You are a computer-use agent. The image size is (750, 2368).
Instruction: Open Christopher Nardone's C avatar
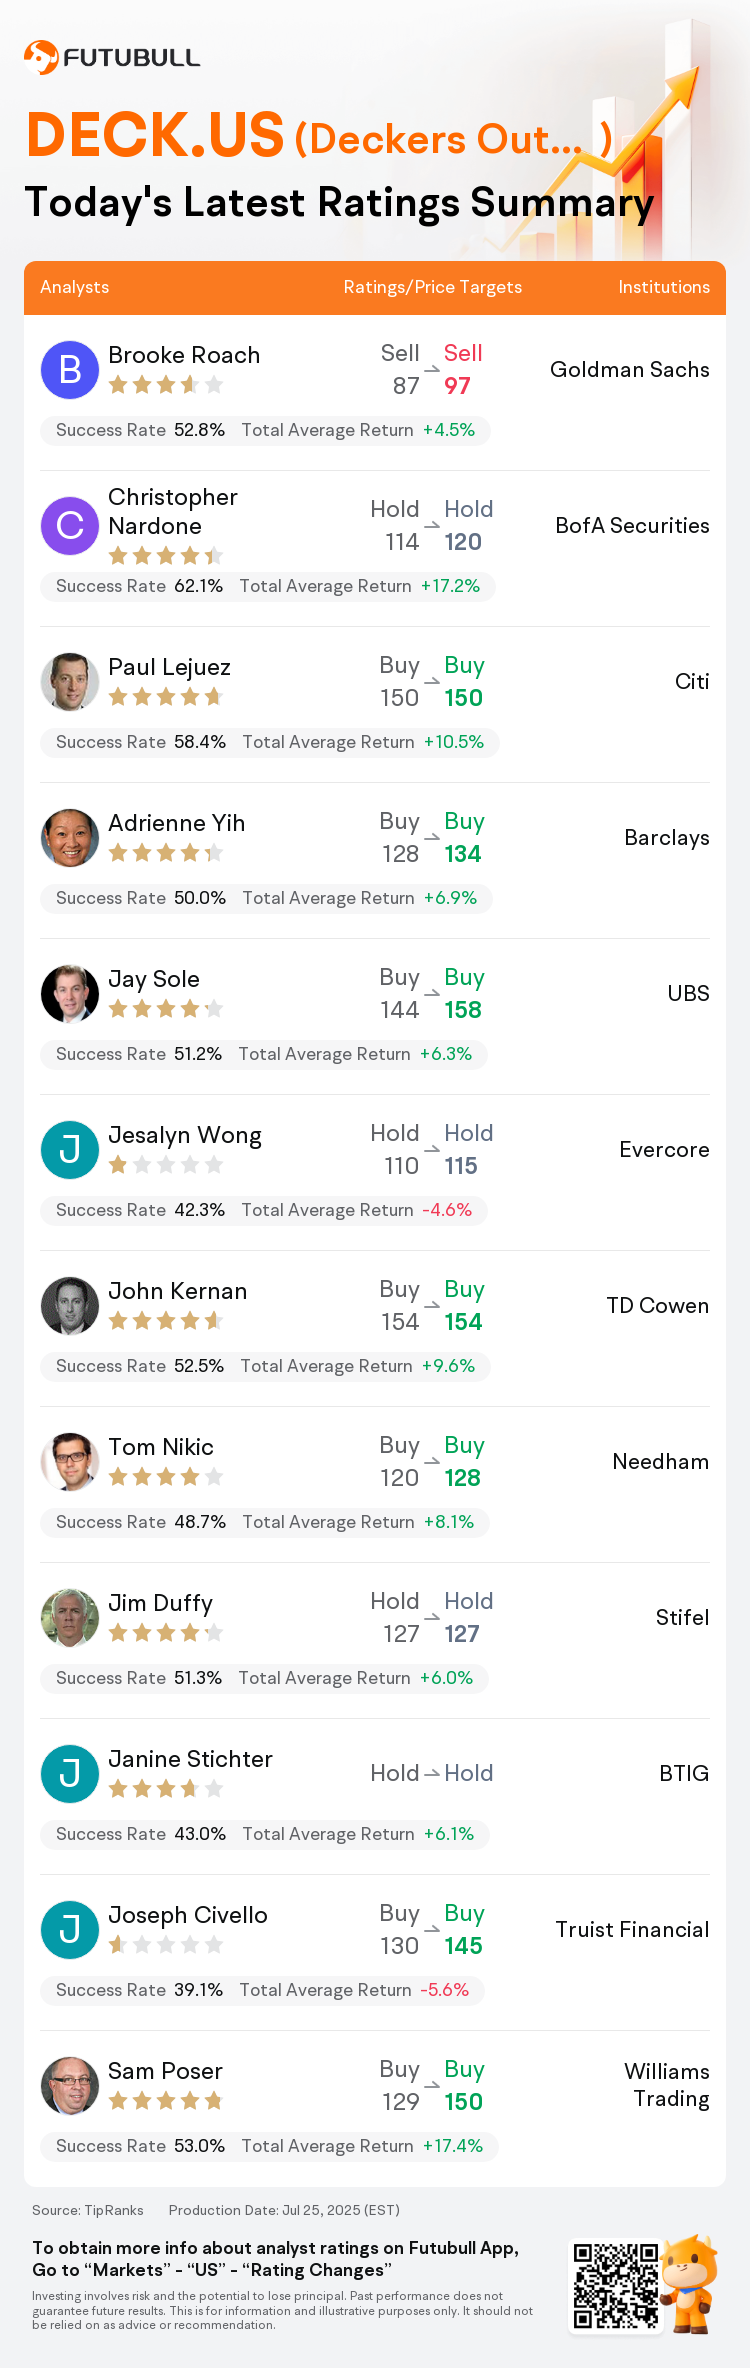click(70, 526)
